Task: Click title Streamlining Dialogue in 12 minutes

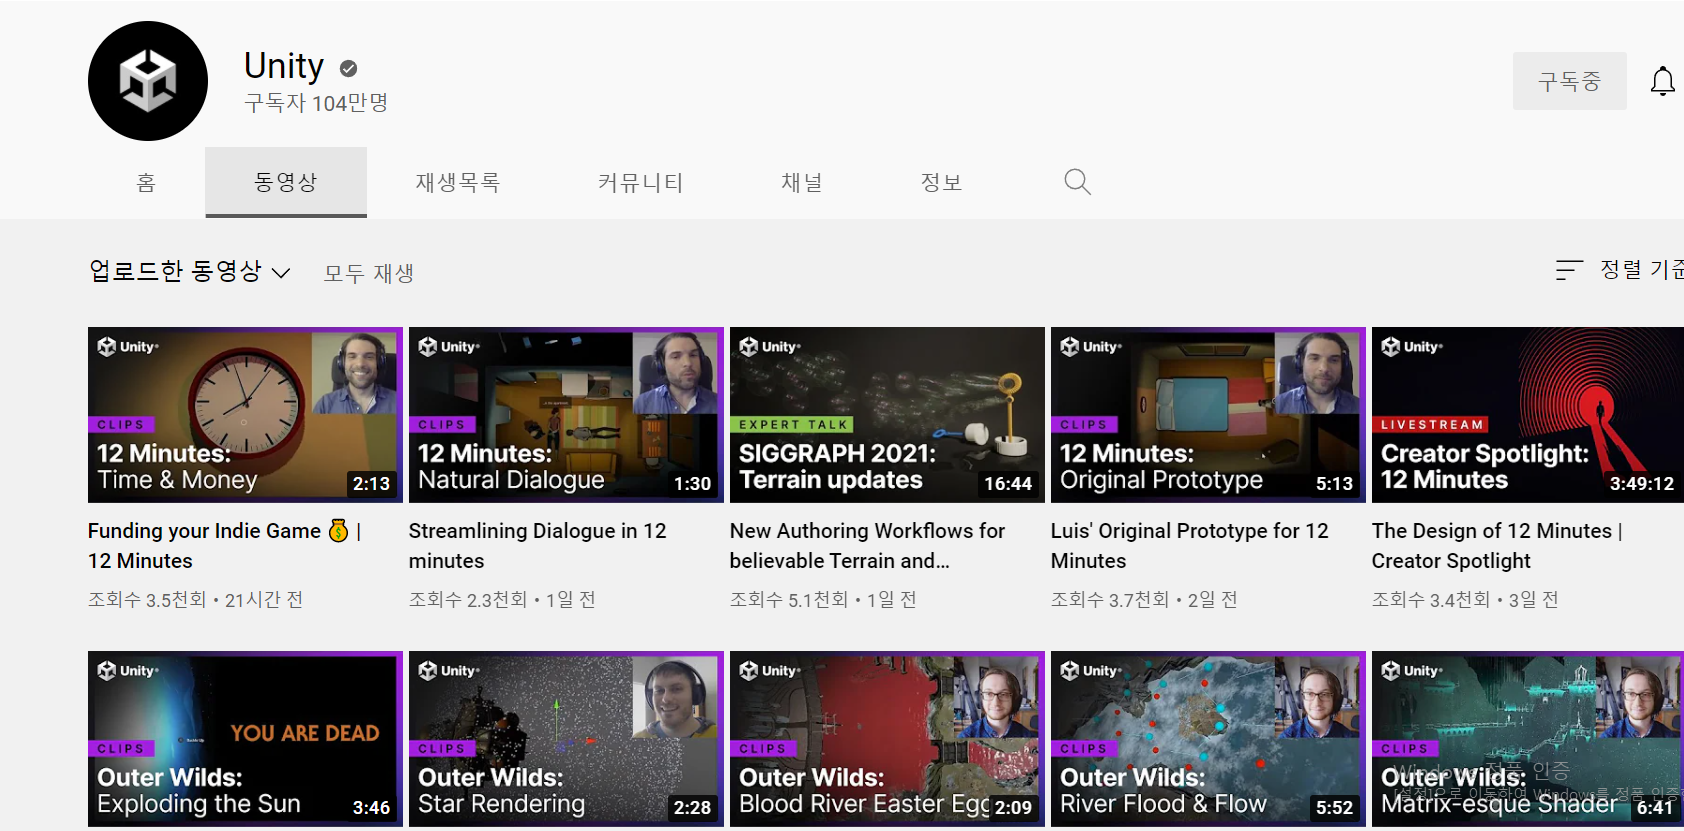Action: click(x=537, y=546)
